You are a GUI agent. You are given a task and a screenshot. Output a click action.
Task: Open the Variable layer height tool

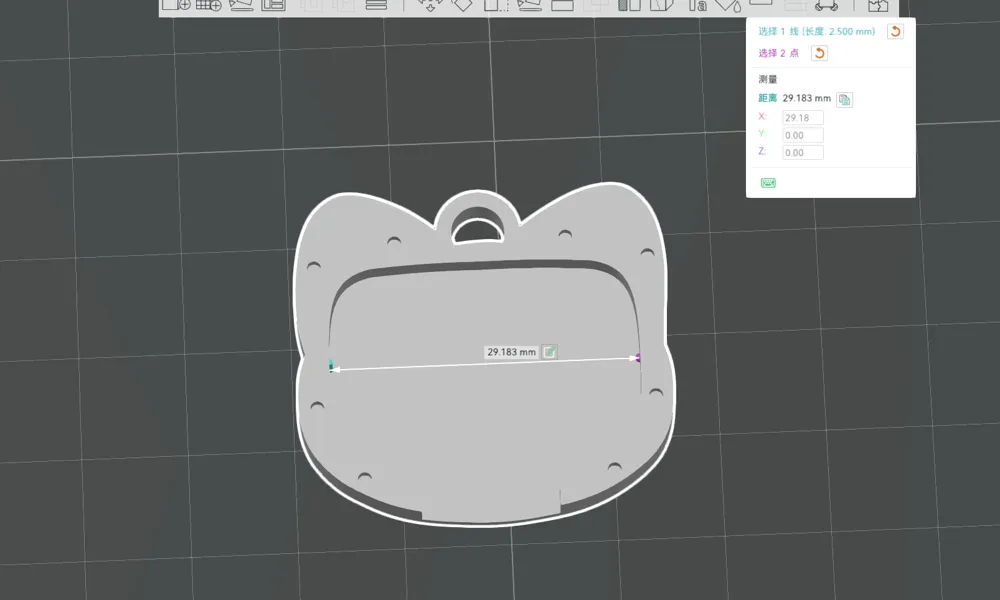click(x=376, y=5)
